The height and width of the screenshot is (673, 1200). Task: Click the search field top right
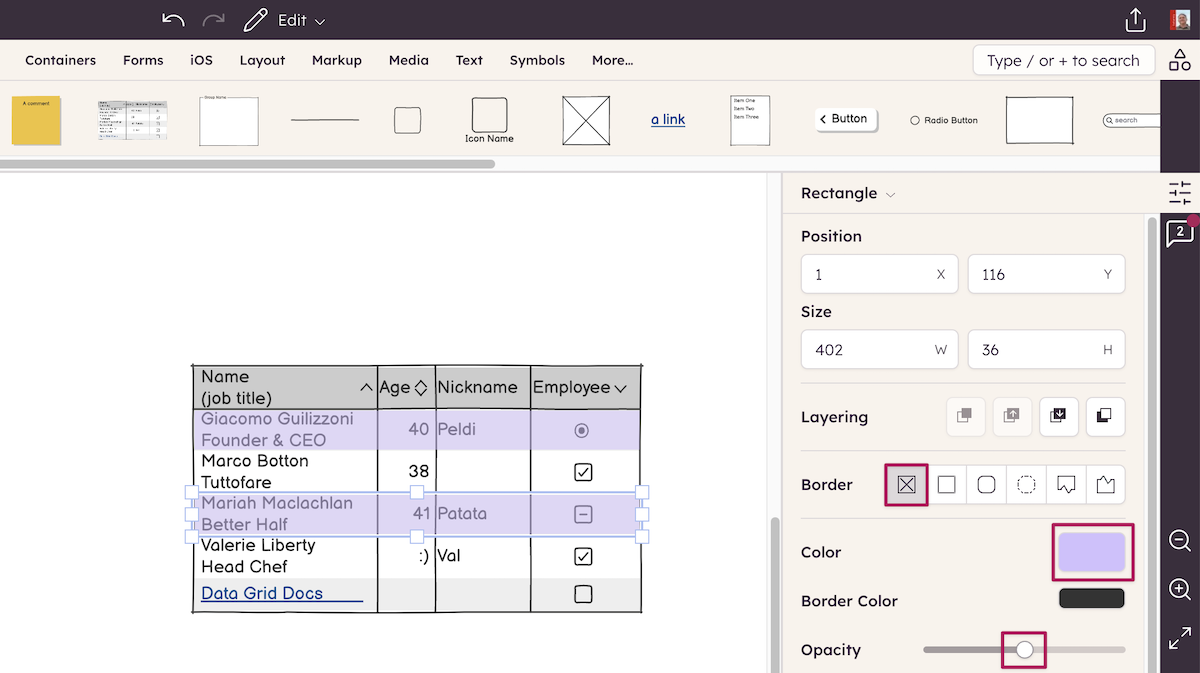coord(1063,60)
